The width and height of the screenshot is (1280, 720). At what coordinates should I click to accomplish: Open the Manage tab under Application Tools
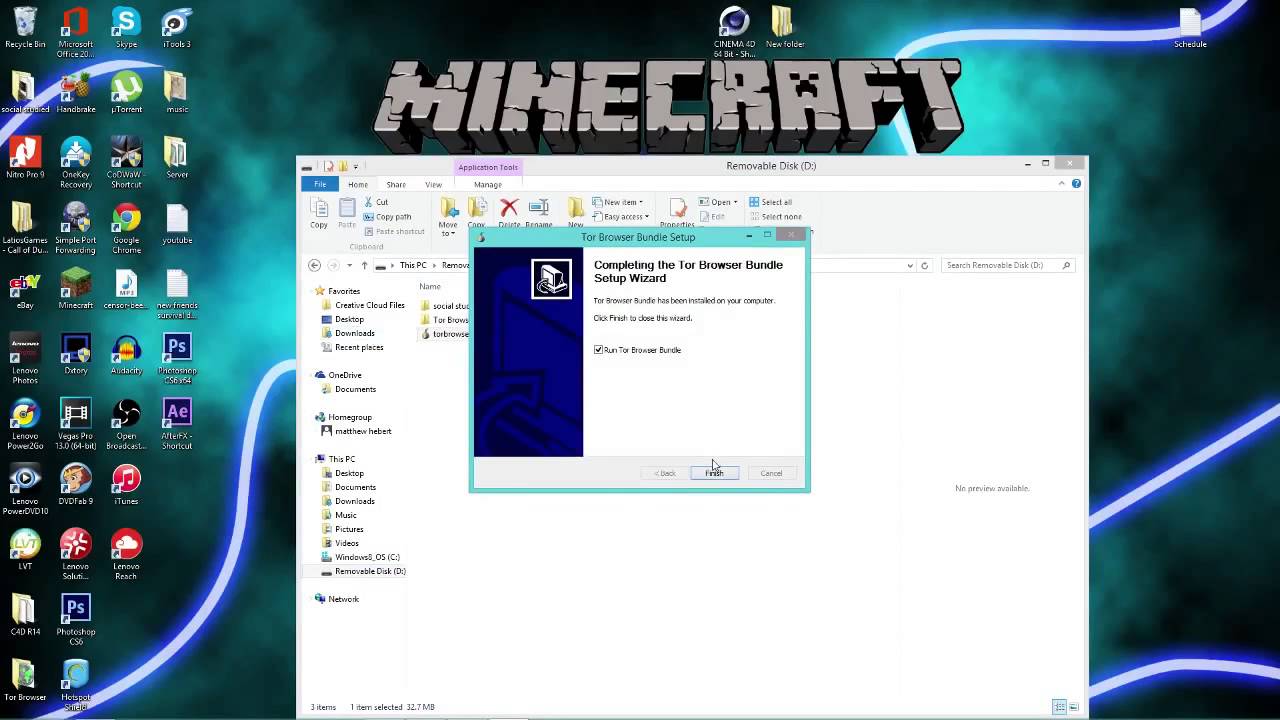tap(488, 184)
